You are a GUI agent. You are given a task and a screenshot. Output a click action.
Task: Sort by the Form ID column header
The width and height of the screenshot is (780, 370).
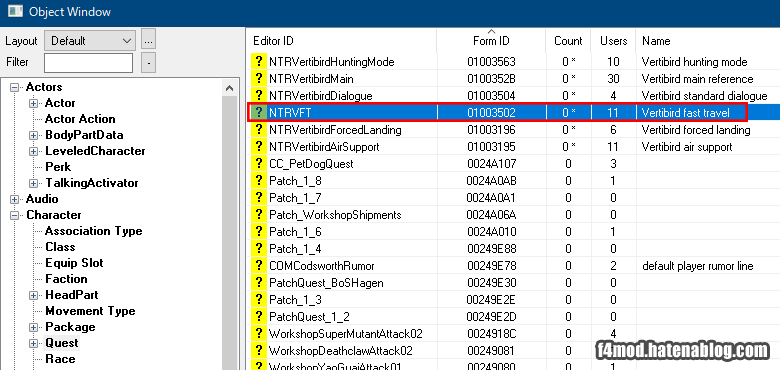(491, 41)
